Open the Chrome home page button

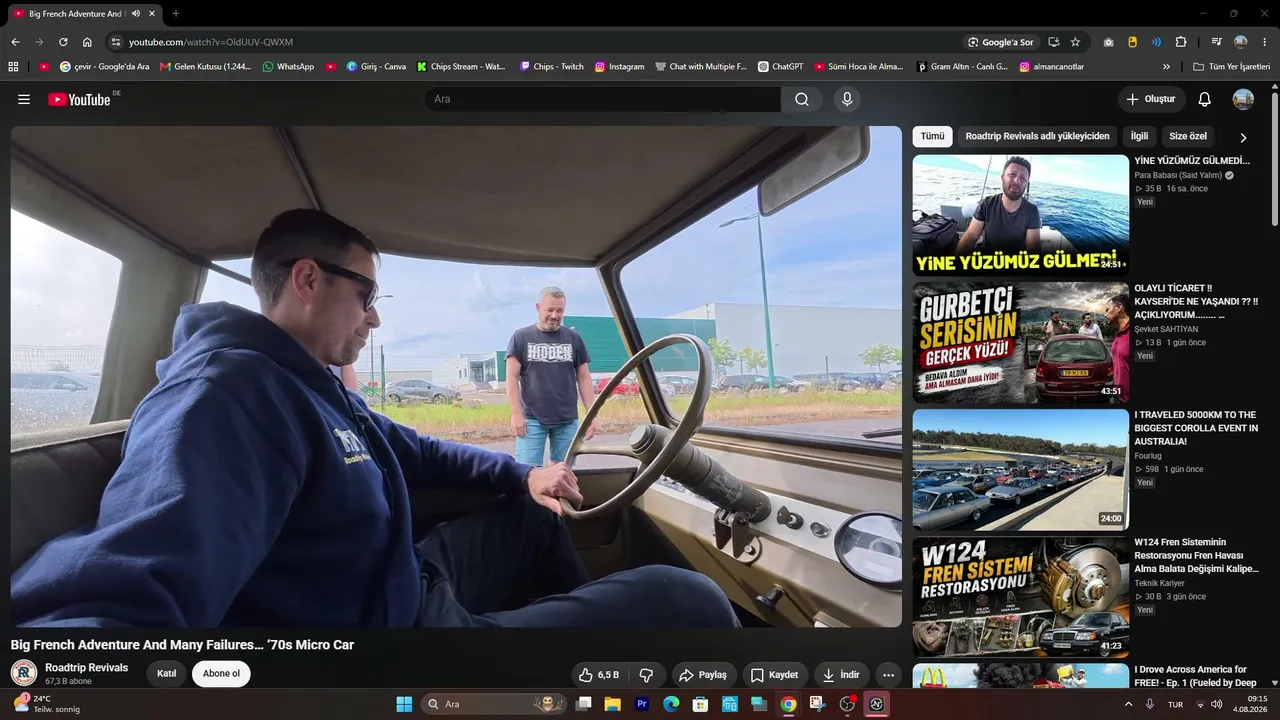pyautogui.click(x=87, y=42)
